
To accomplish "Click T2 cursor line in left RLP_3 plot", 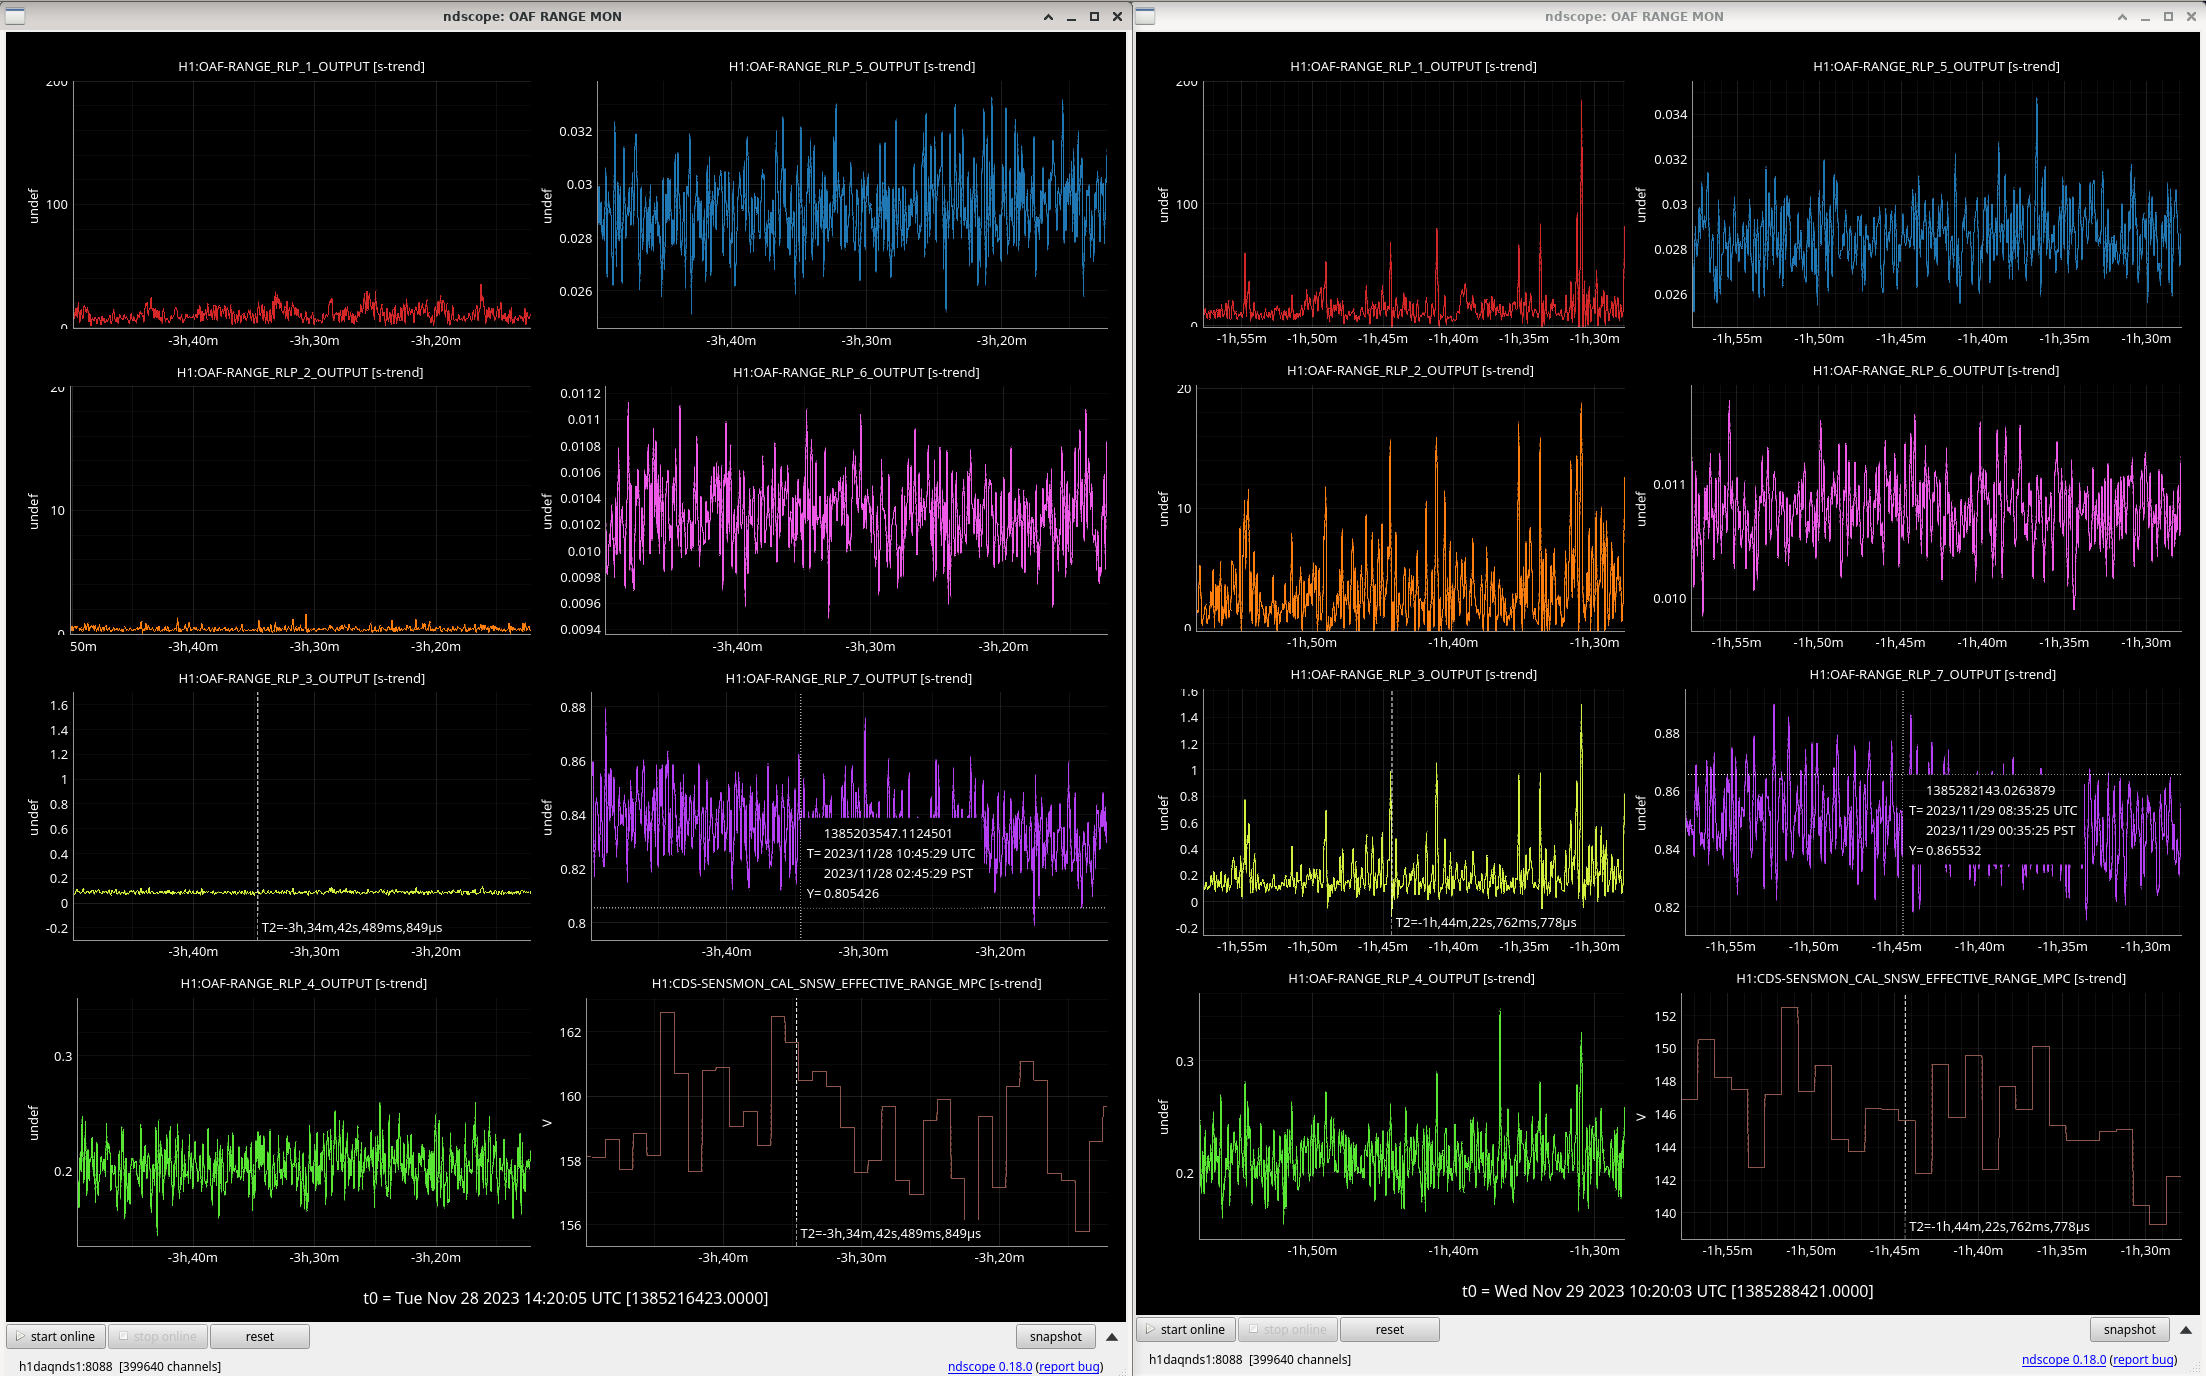I will 258,800.
